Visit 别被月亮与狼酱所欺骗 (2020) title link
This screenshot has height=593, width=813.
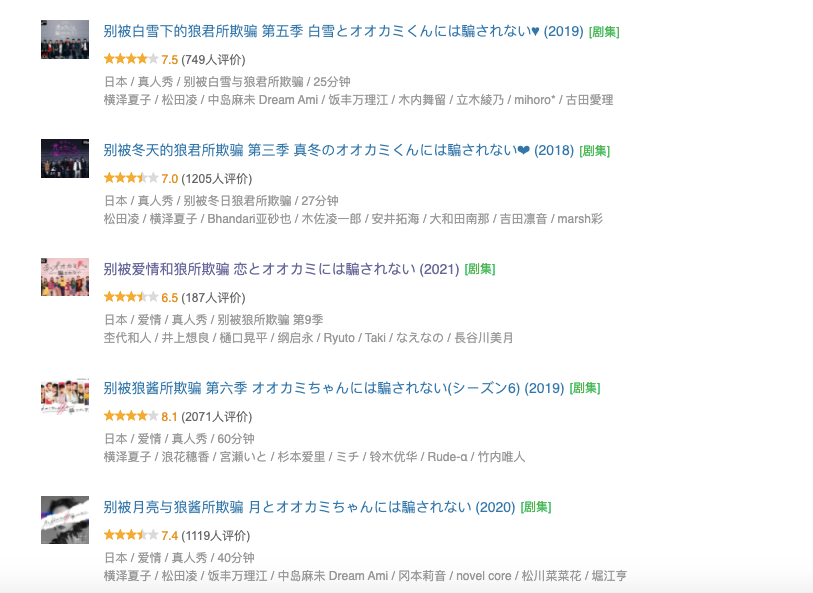(x=310, y=507)
